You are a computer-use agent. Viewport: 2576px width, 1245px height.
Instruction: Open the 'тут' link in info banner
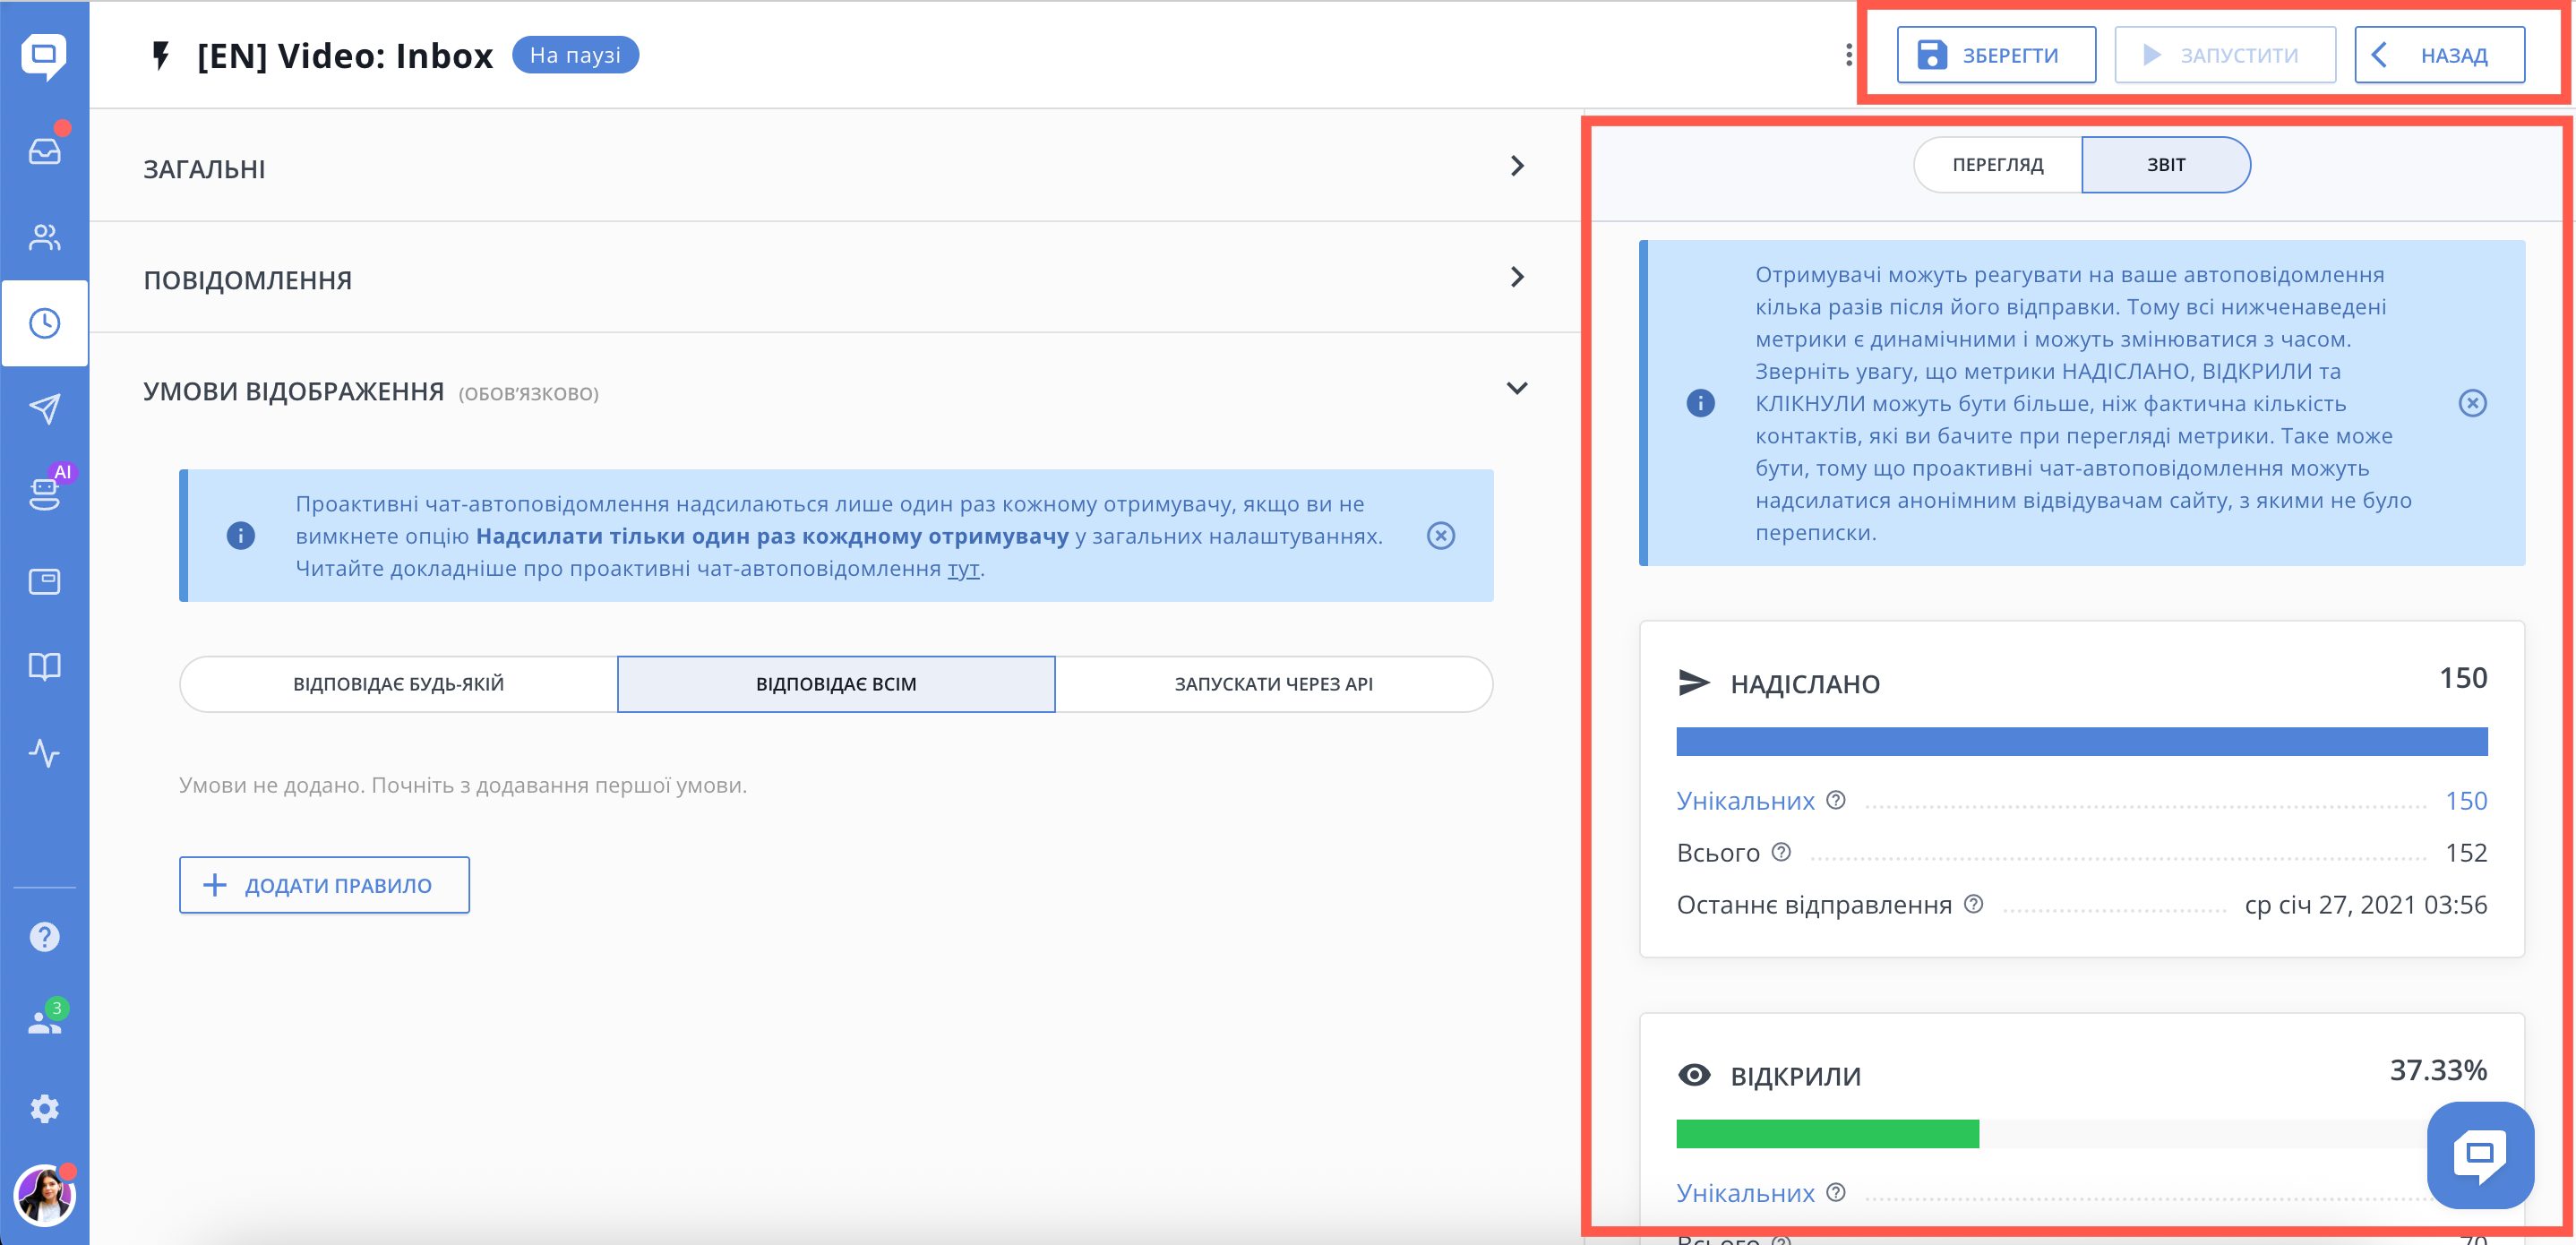pyautogui.click(x=963, y=568)
